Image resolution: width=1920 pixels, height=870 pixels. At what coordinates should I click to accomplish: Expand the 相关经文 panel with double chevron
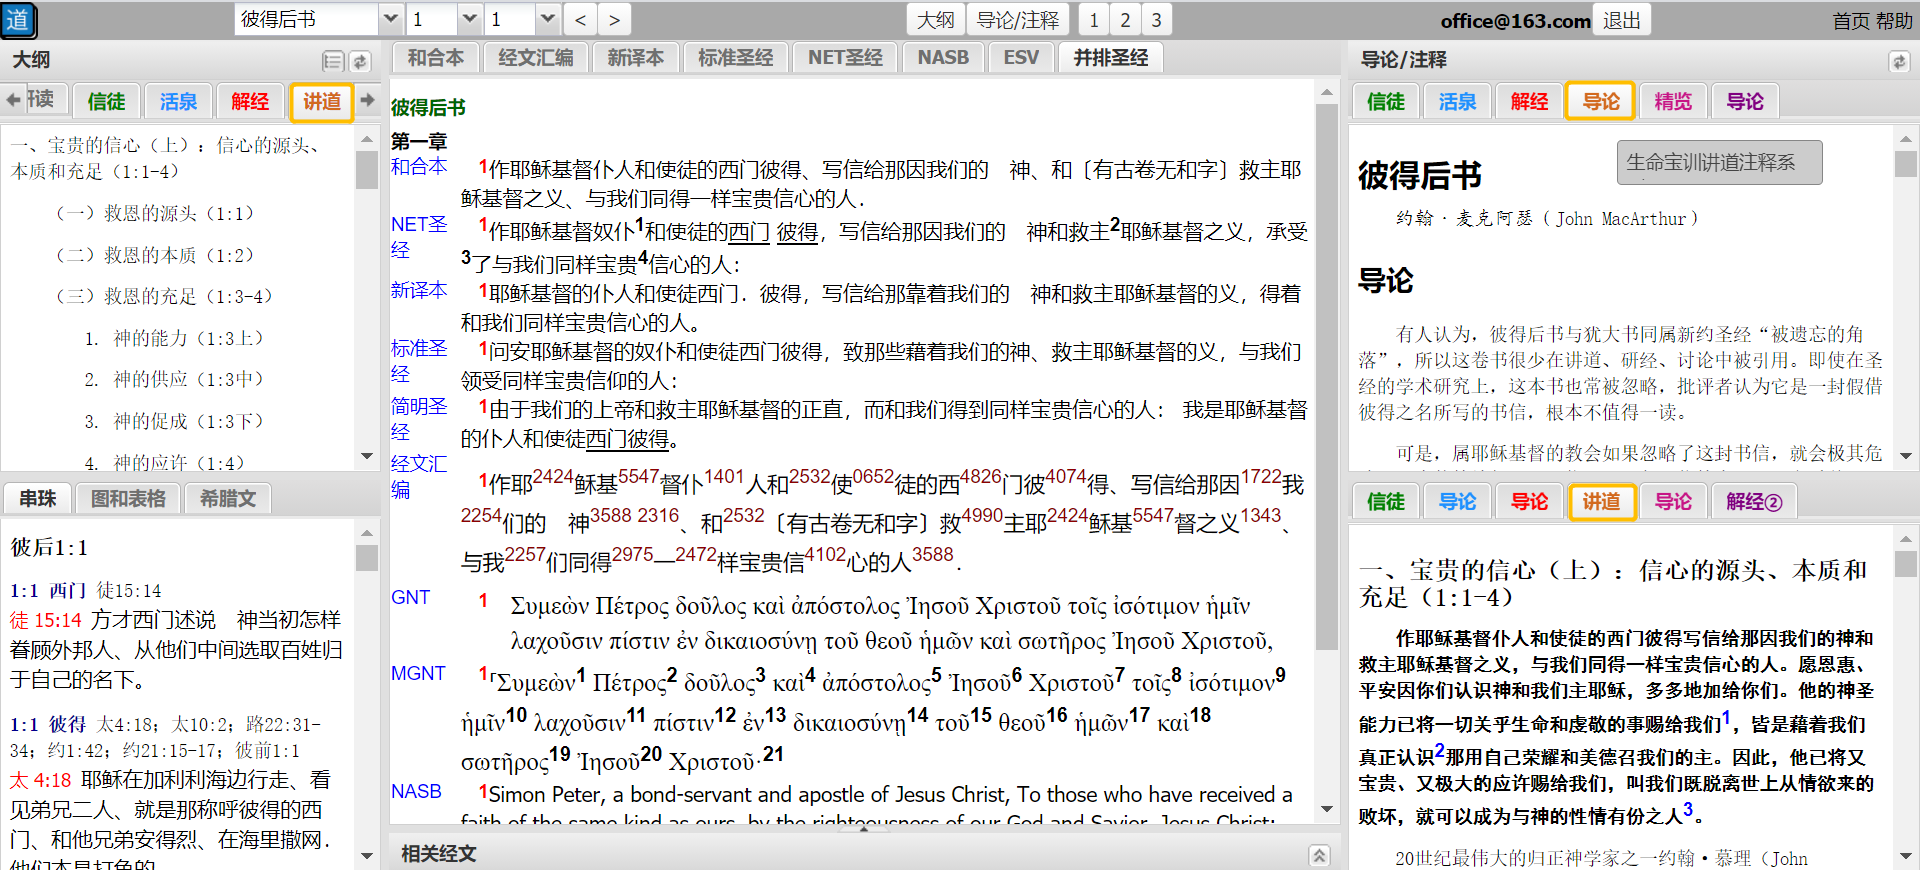1319,854
